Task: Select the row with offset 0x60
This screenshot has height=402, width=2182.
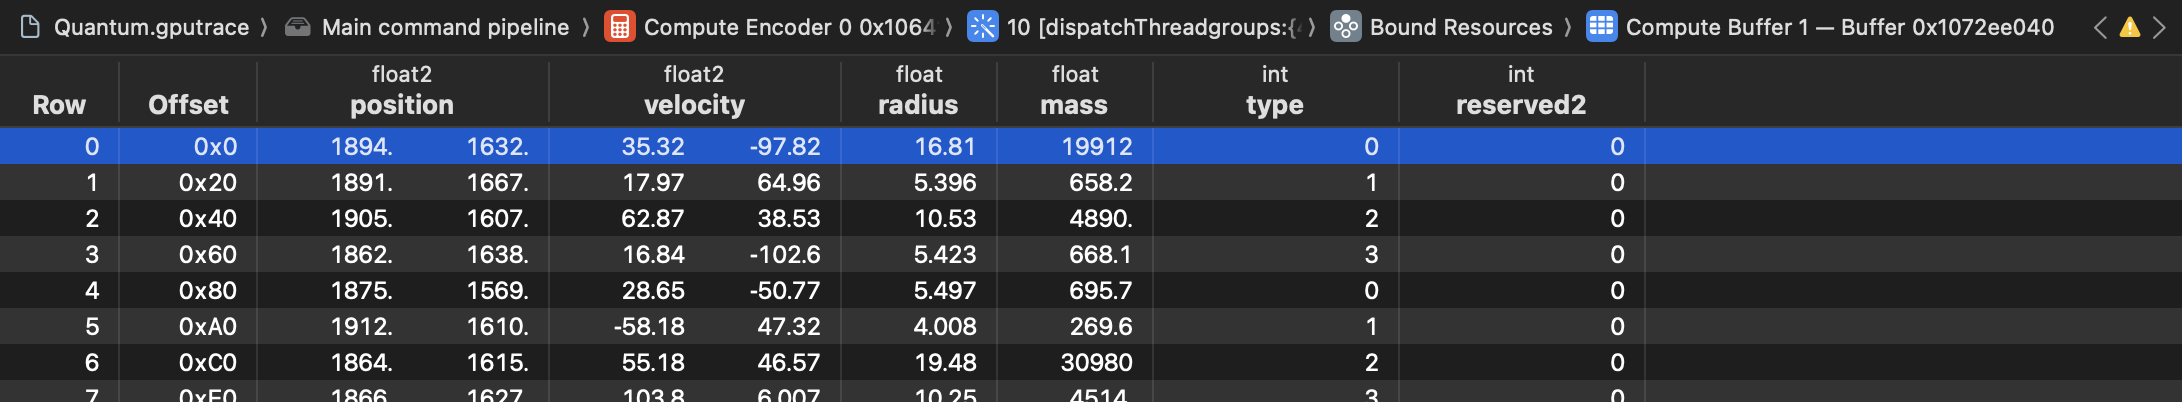Action: tap(208, 255)
